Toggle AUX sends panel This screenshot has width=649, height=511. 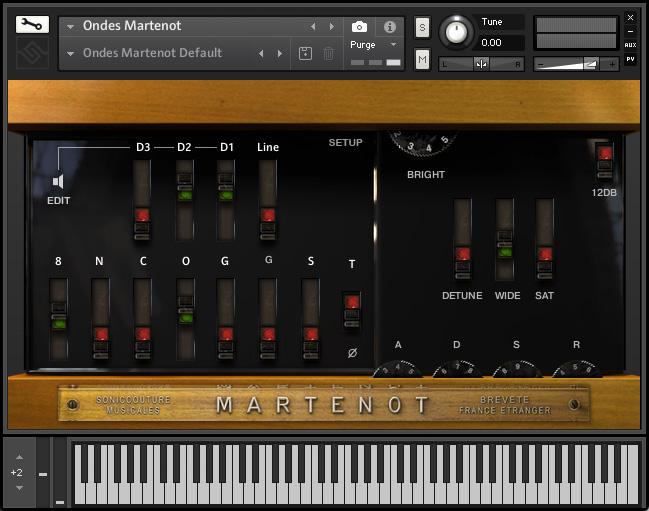[x=630, y=45]
